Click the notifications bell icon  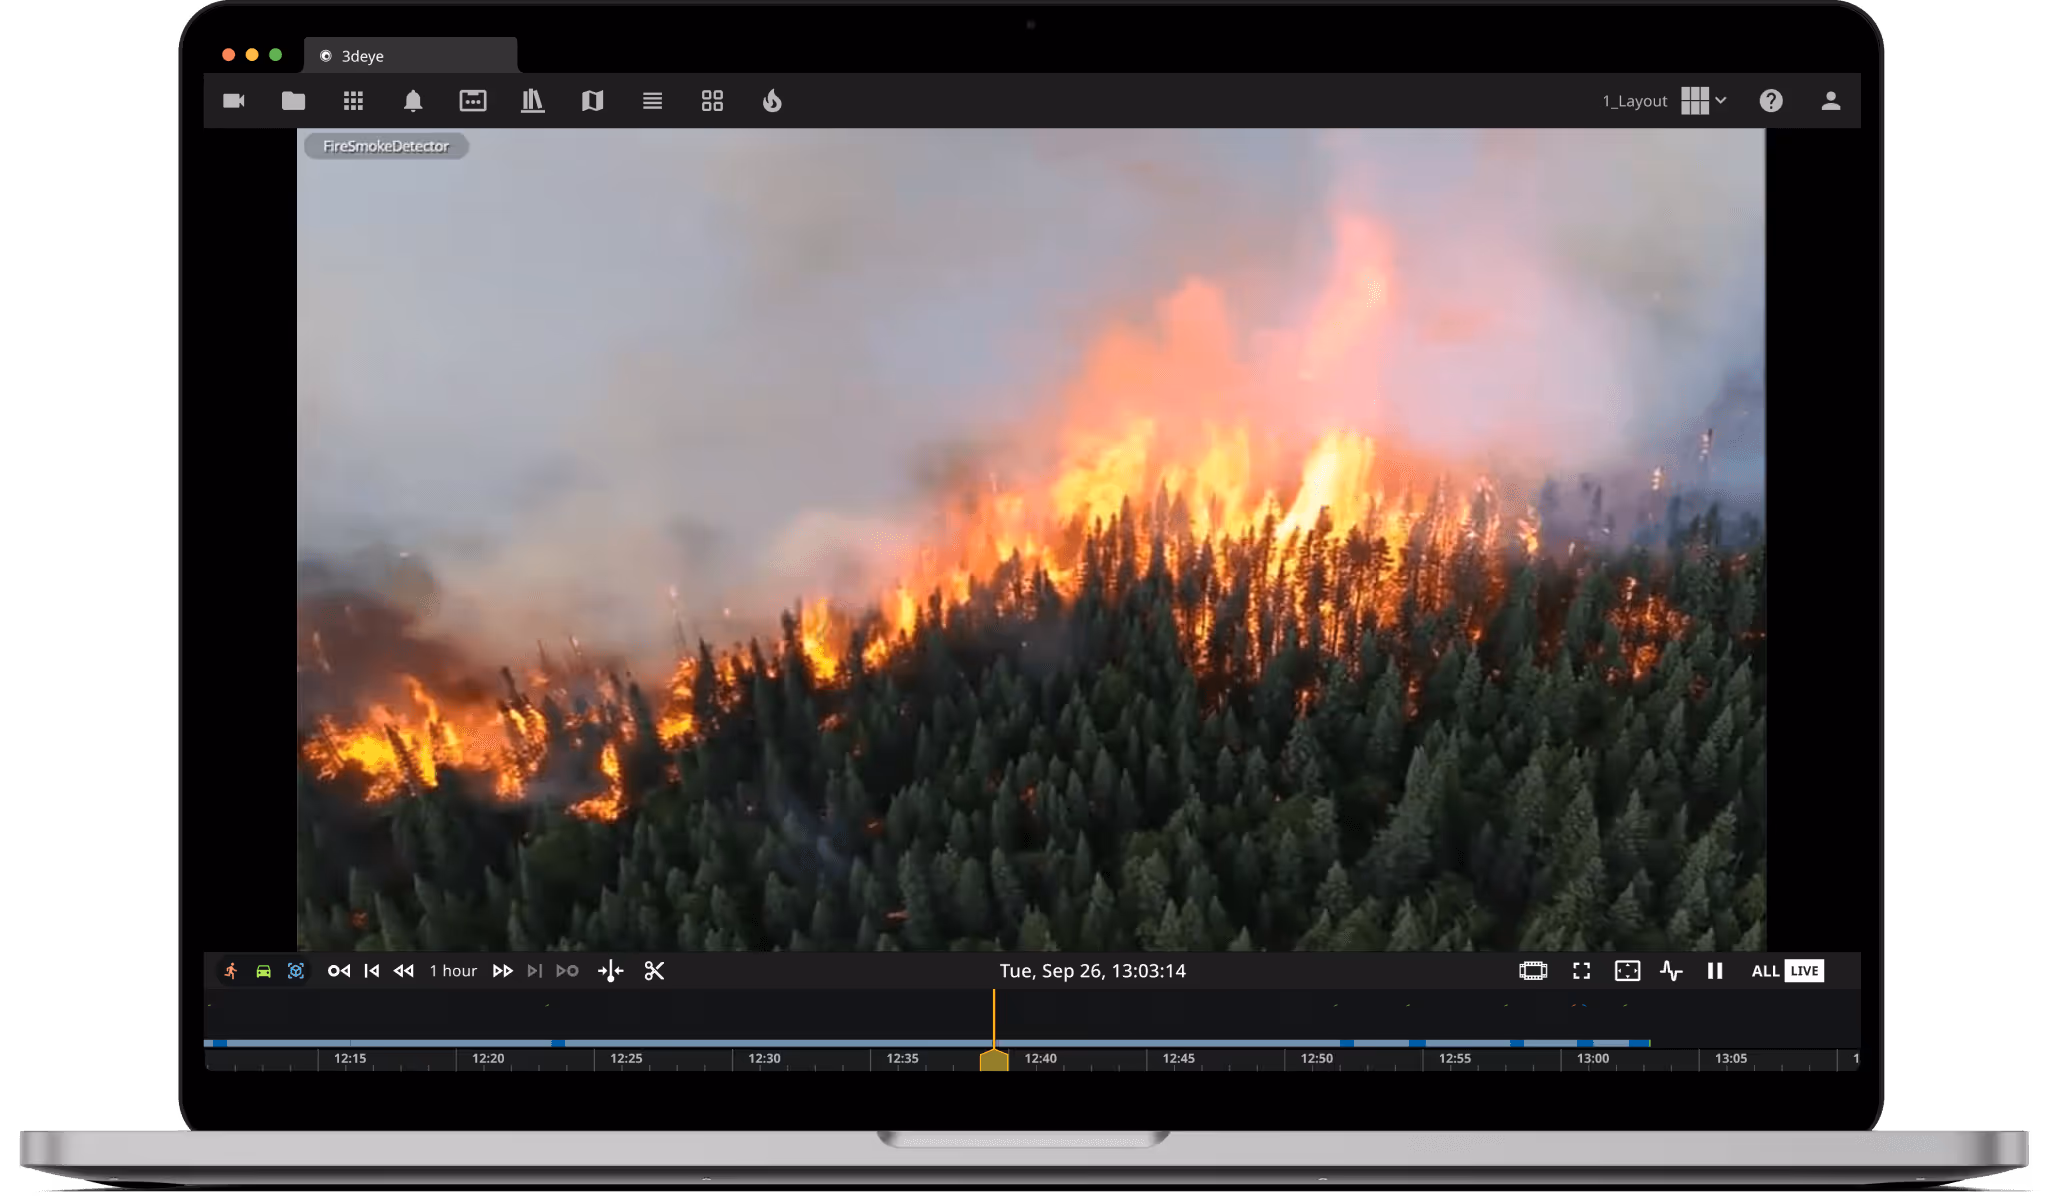pos(413,101)
